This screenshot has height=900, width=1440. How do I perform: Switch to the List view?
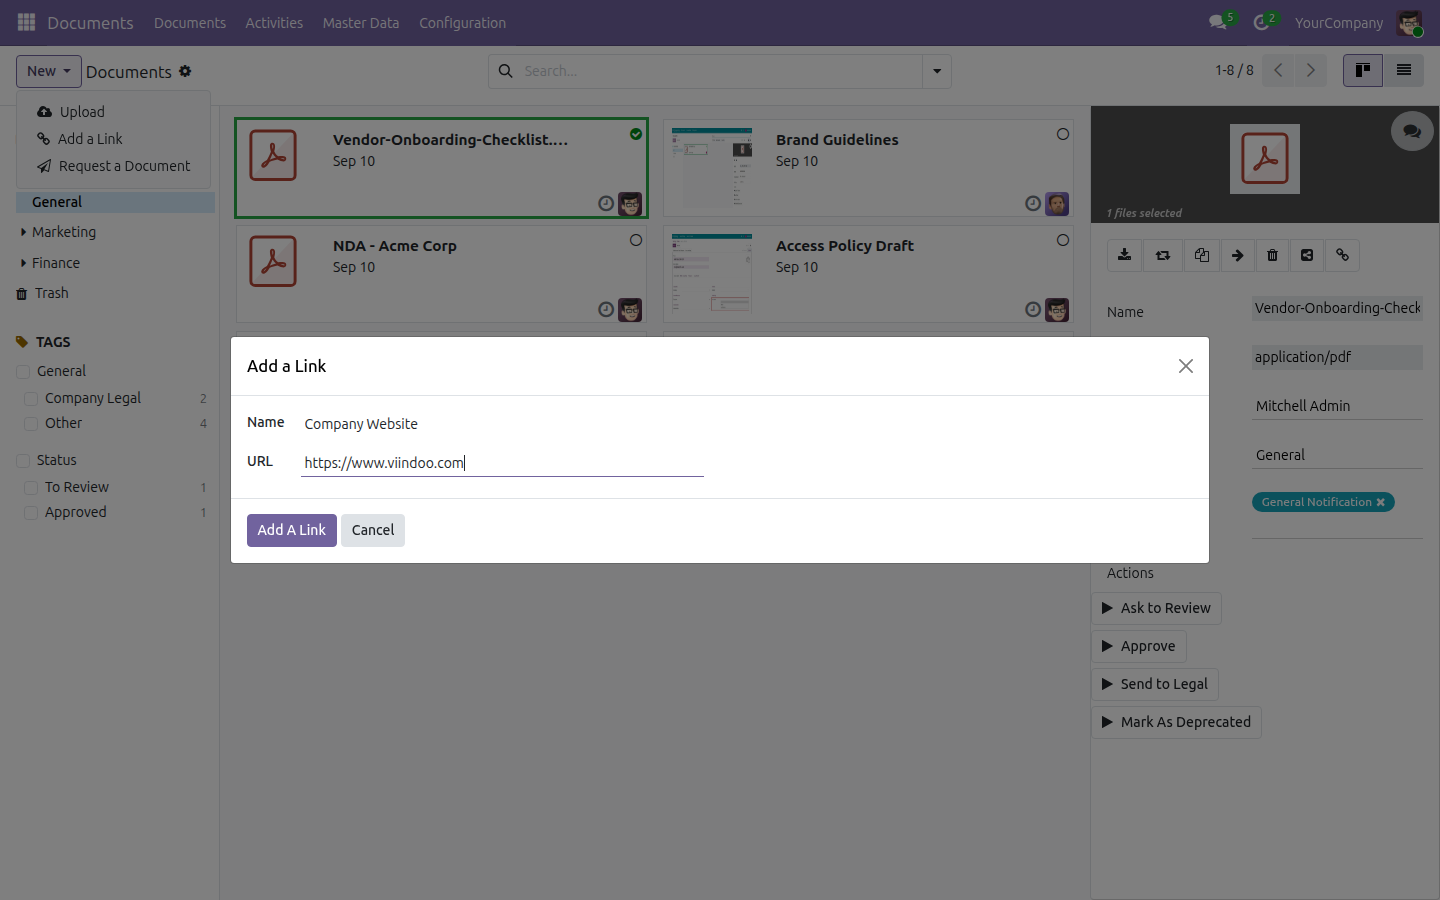(1404, 70)
